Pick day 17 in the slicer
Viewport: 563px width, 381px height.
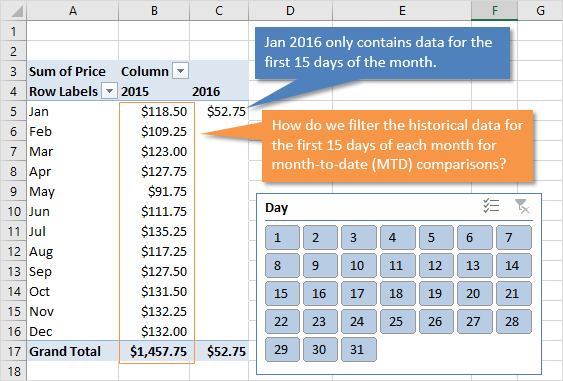pos(359,293)
